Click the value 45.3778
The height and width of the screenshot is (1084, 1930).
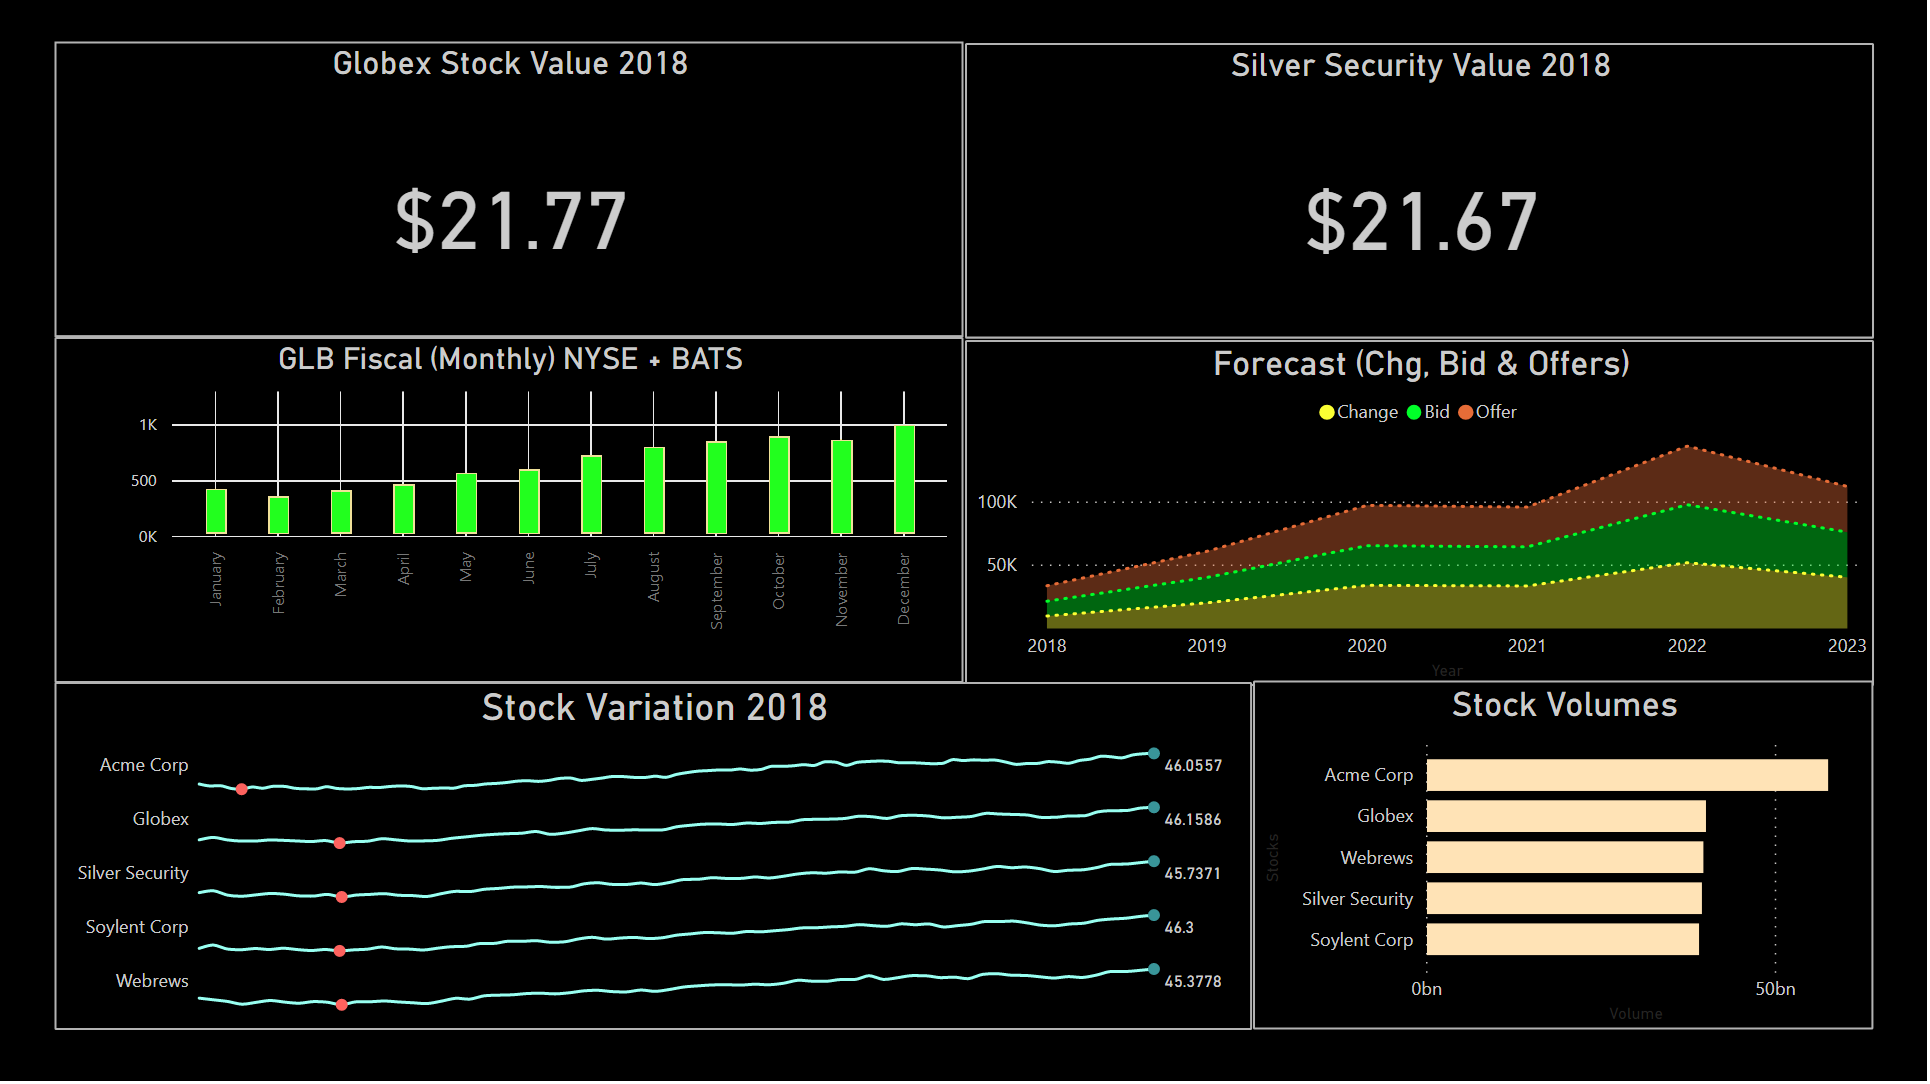coord(1193,982)
